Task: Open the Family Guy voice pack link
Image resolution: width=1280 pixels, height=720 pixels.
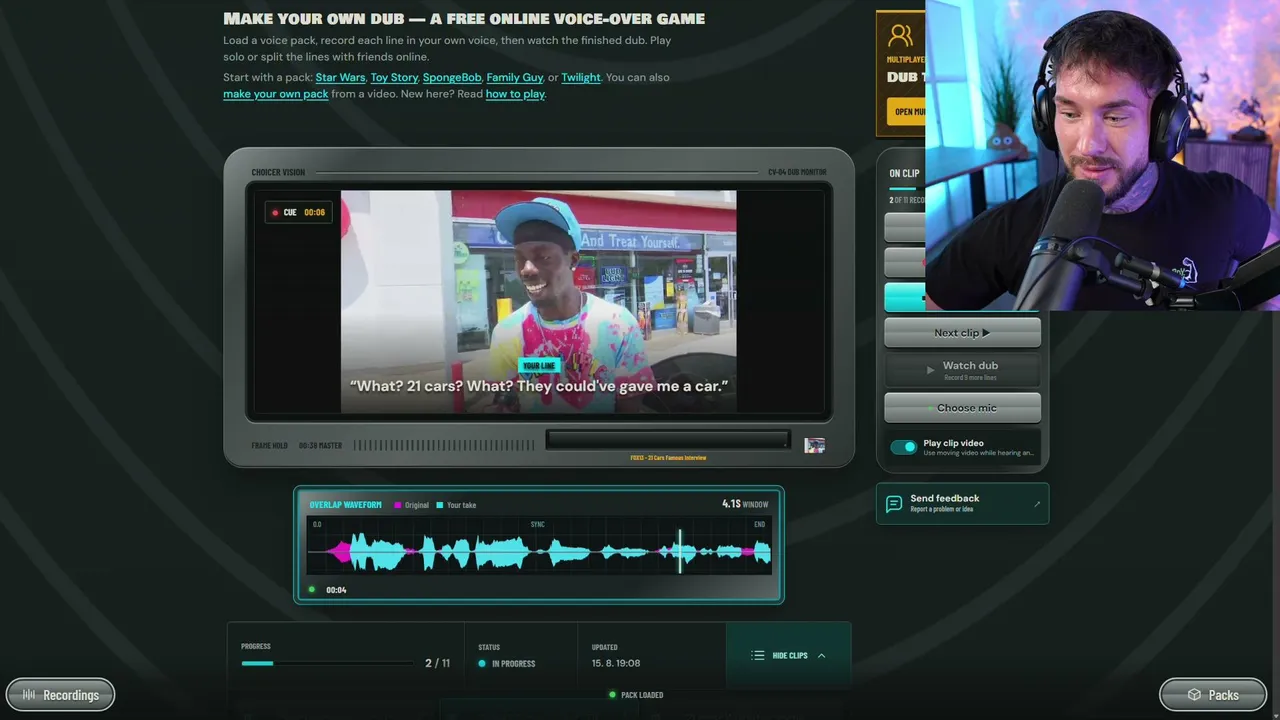Action: pos(515,77)
